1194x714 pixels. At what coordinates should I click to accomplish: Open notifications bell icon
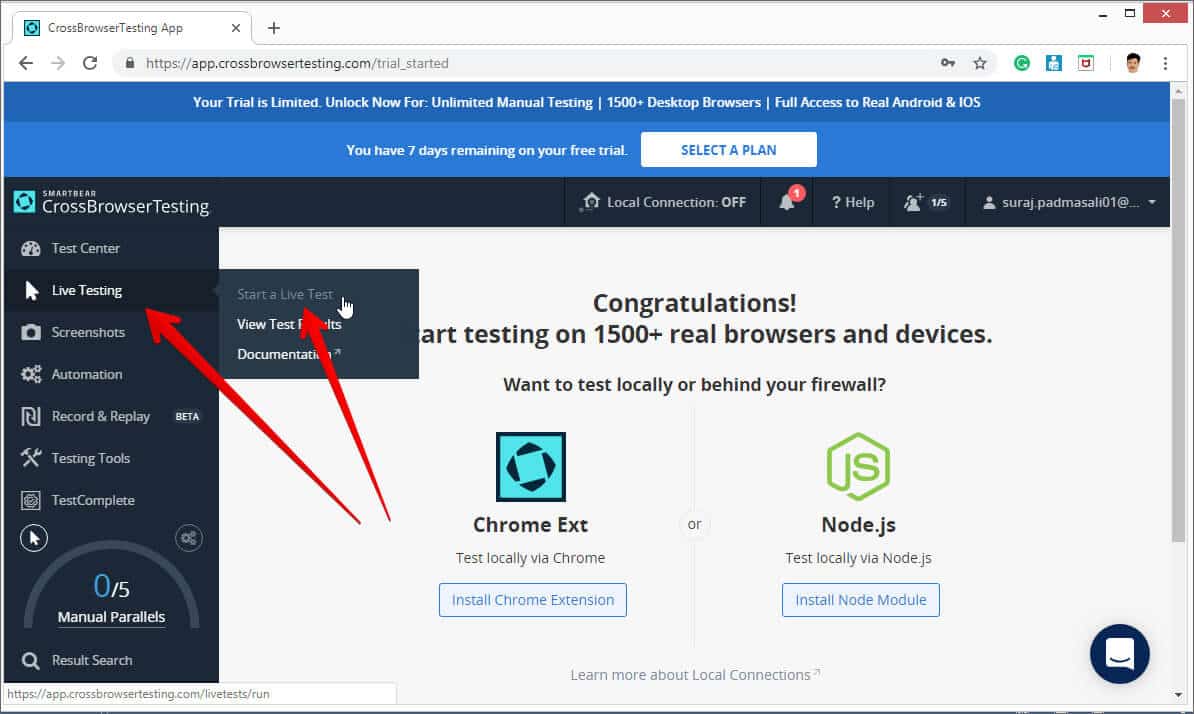[x=787, y=202]
